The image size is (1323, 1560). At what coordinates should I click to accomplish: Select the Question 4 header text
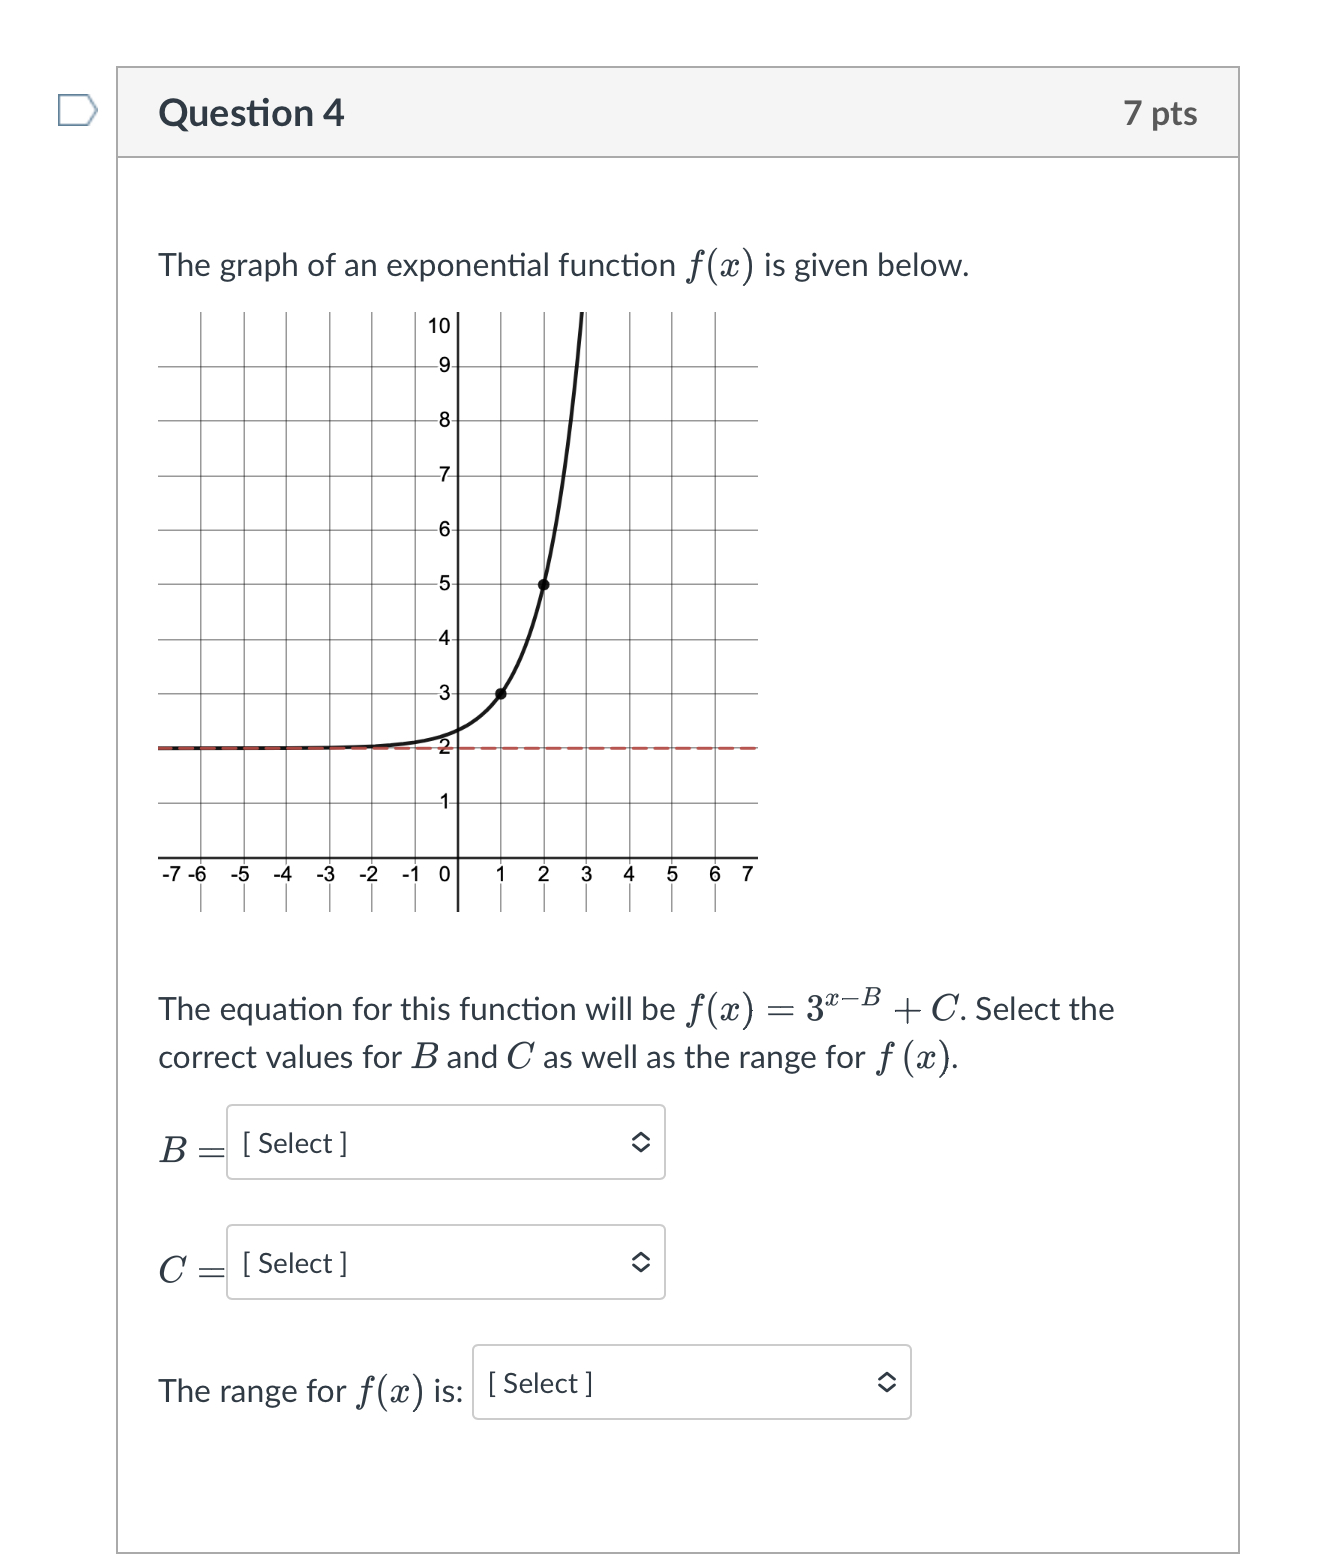click(x=250, y=113)
